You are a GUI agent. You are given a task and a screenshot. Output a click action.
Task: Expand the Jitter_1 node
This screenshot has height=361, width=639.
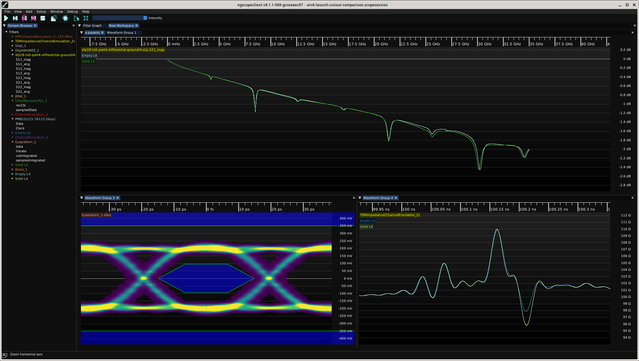click(13, 96)
